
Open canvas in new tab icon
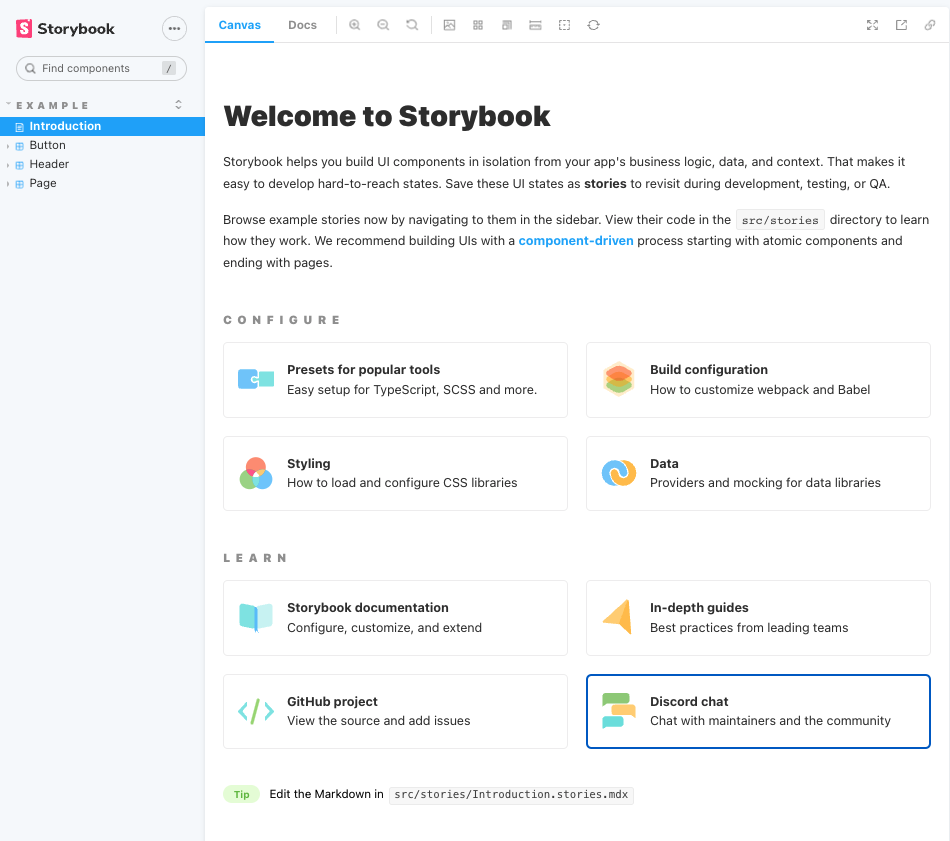[x=902, y=25]
